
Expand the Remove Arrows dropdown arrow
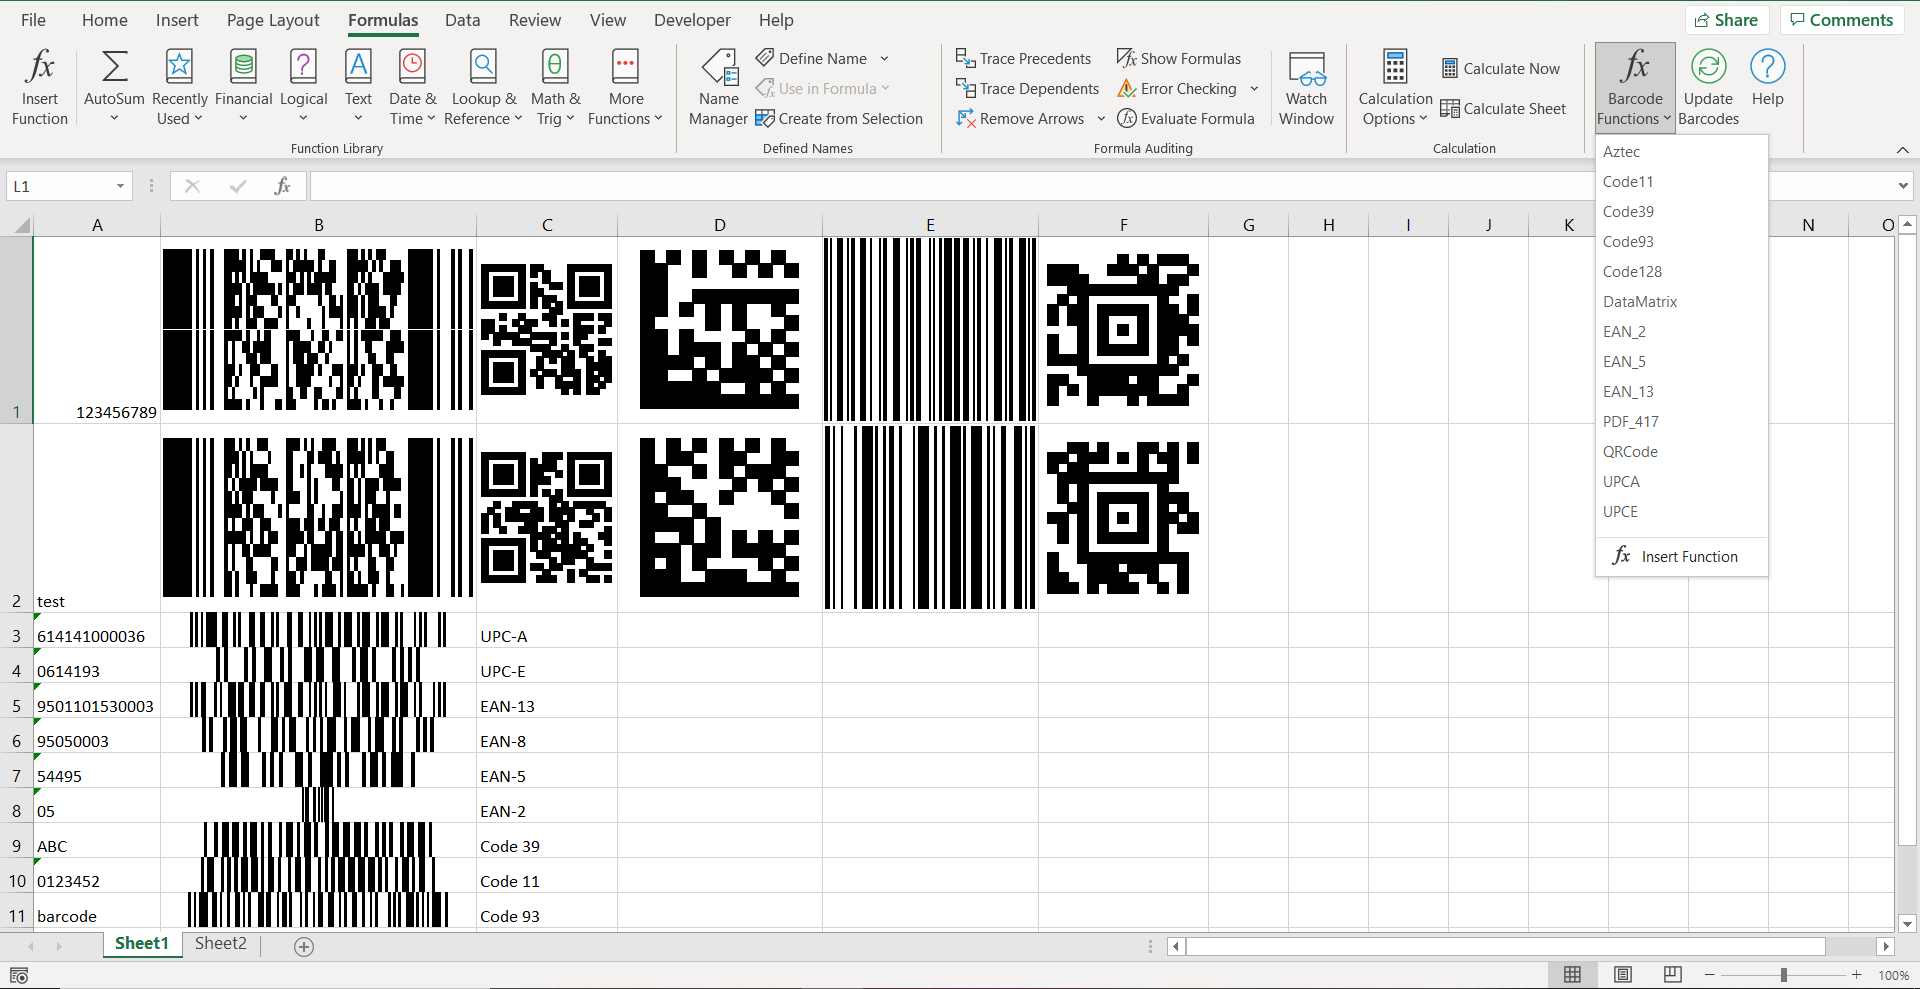[x=1101, y=118]
